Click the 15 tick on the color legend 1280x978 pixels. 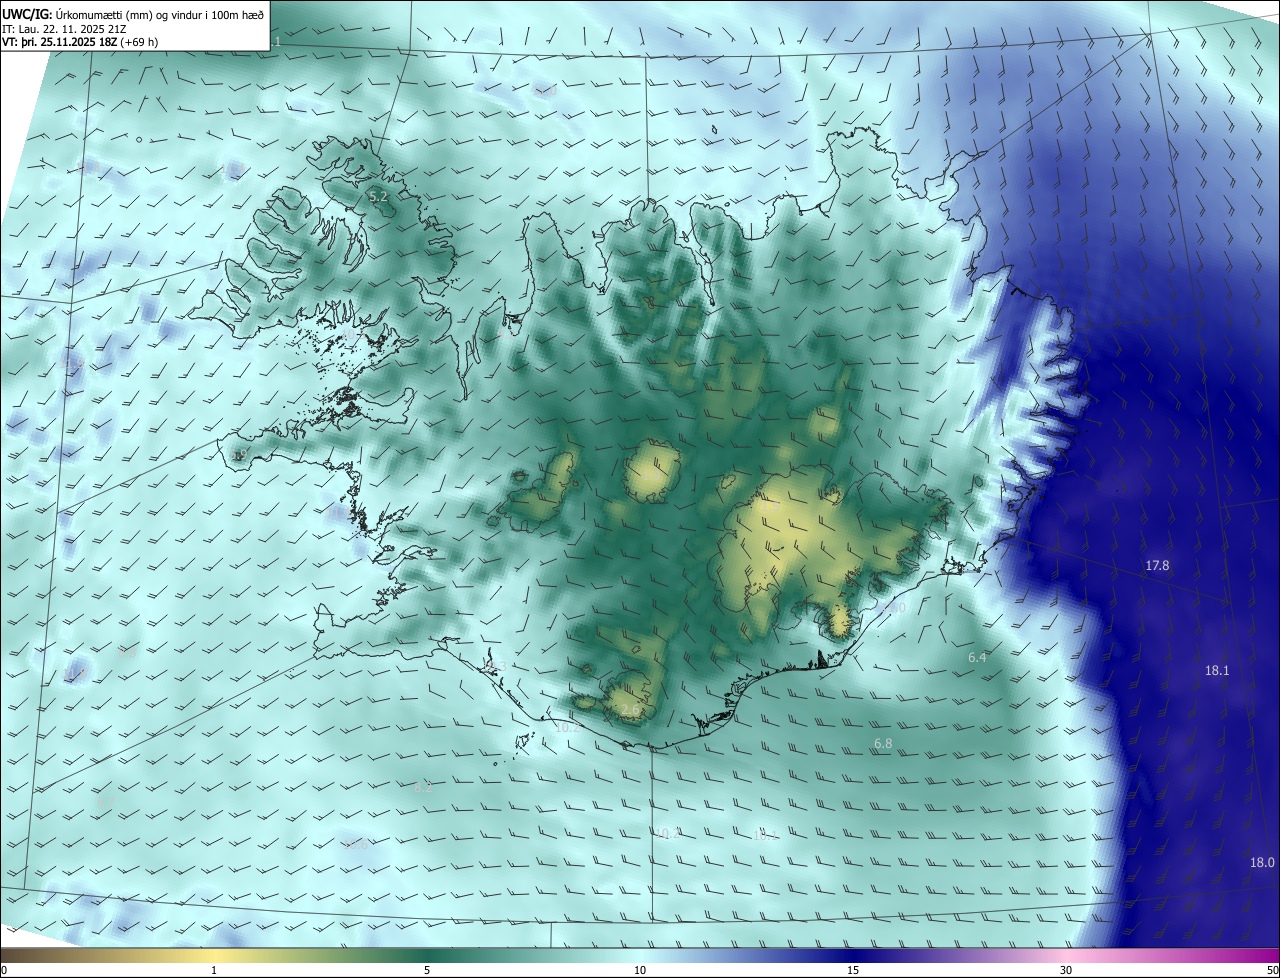[853, 970]
